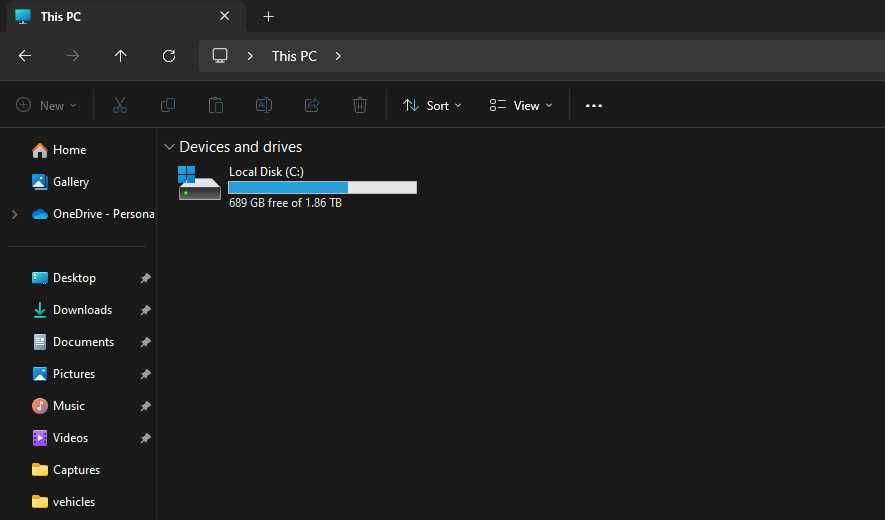Open the View dropdown menu
This screenshot has width=885, height=520.
click(x=521, y=106)
